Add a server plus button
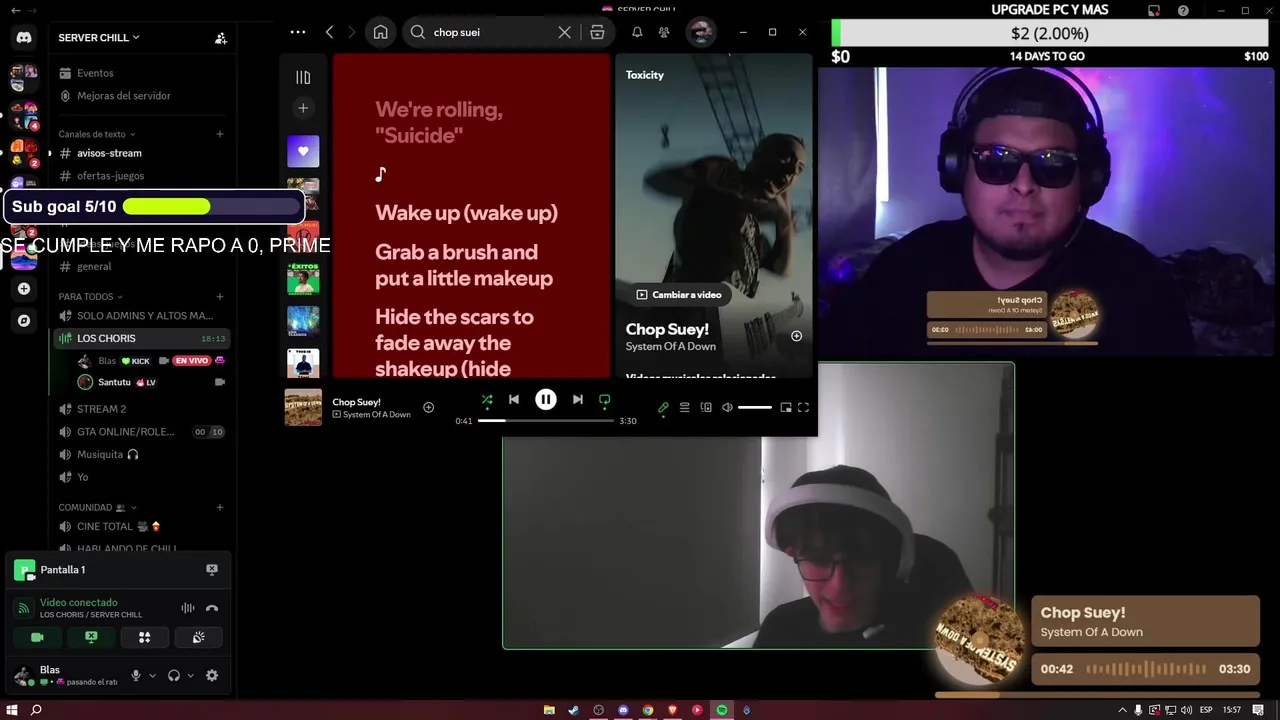The width and height of the screenshot is (1280, 720). [24, 289]
